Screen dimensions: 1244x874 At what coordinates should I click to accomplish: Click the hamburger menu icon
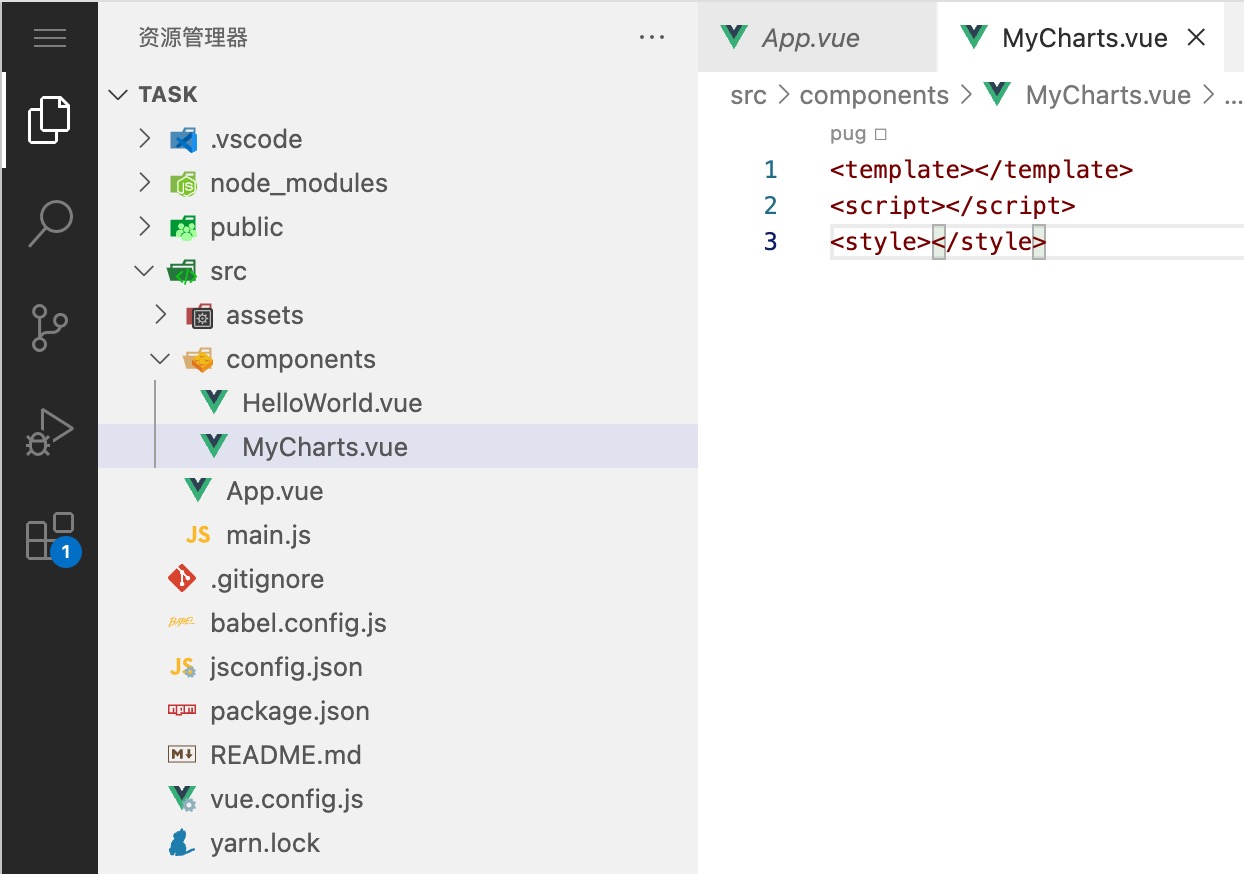[49, 38]
